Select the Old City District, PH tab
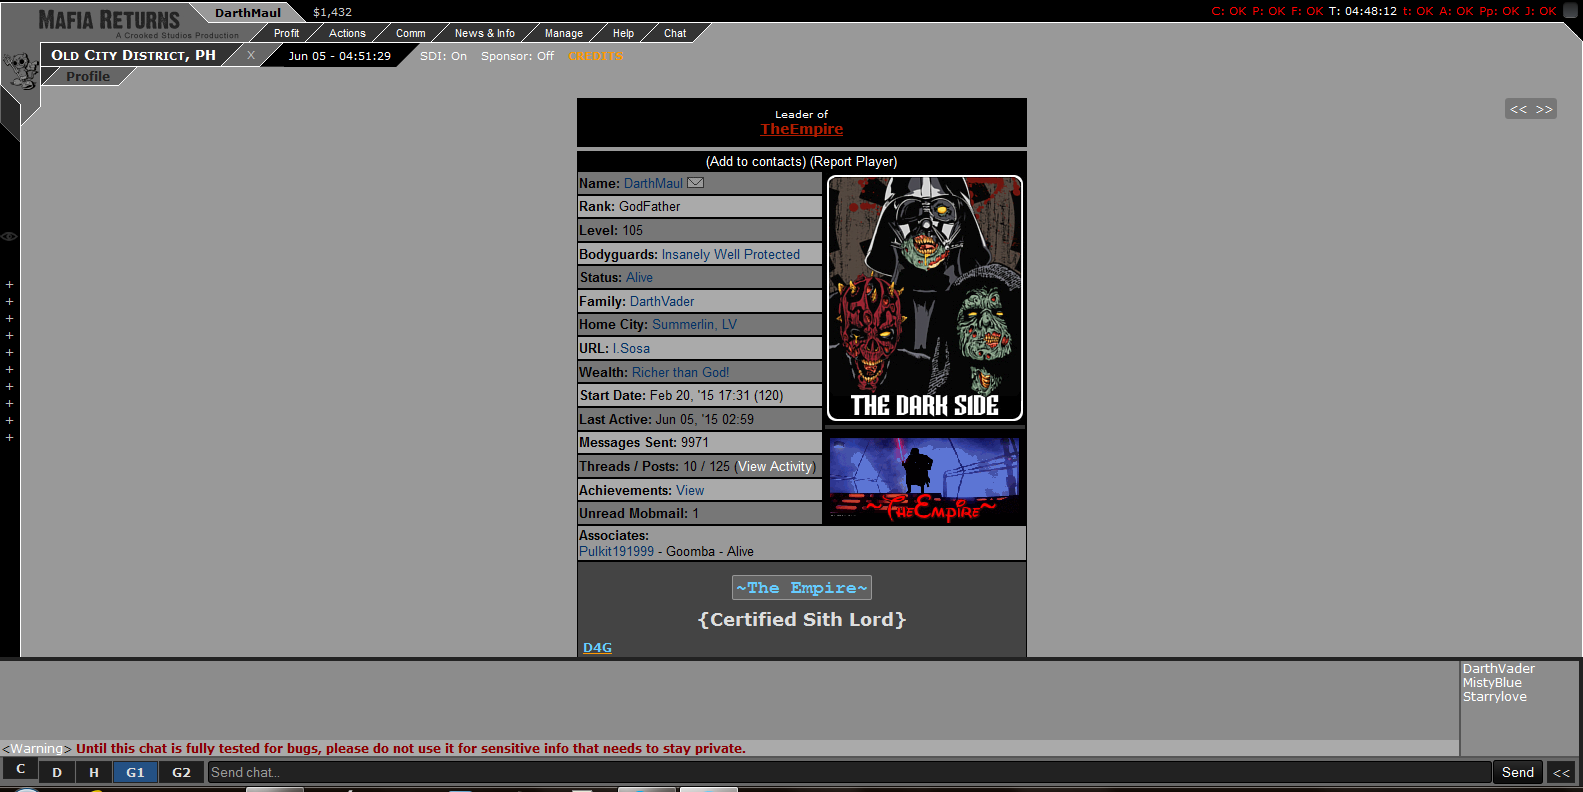 point(133,55)
